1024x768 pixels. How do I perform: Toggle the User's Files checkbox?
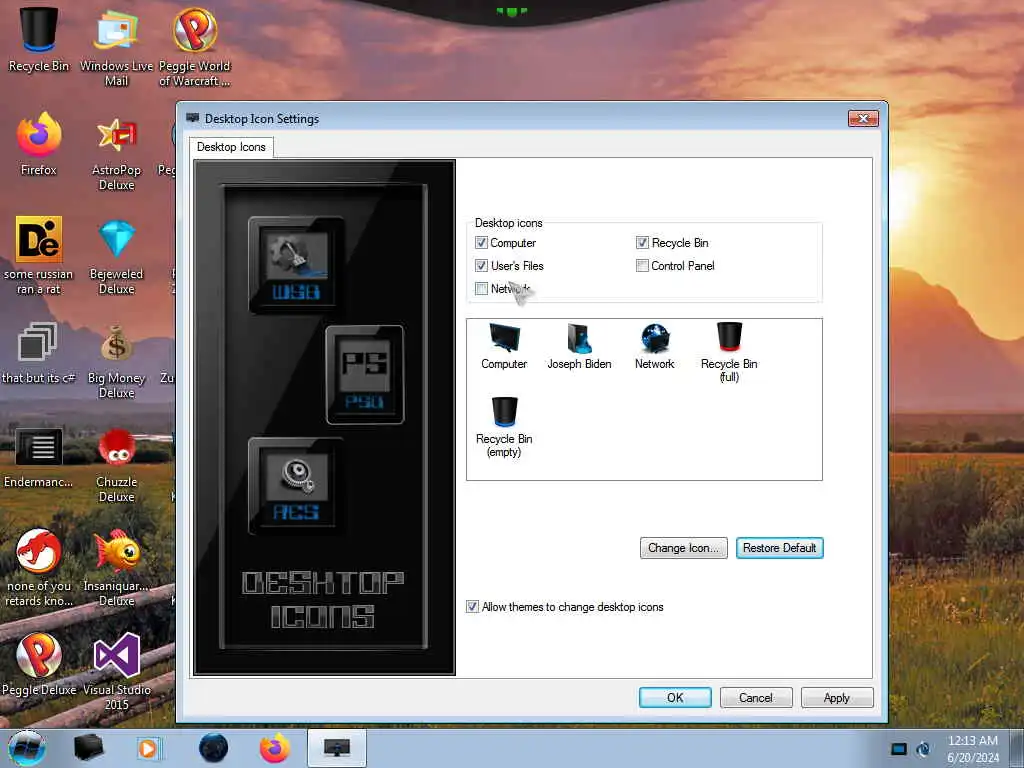481,266
